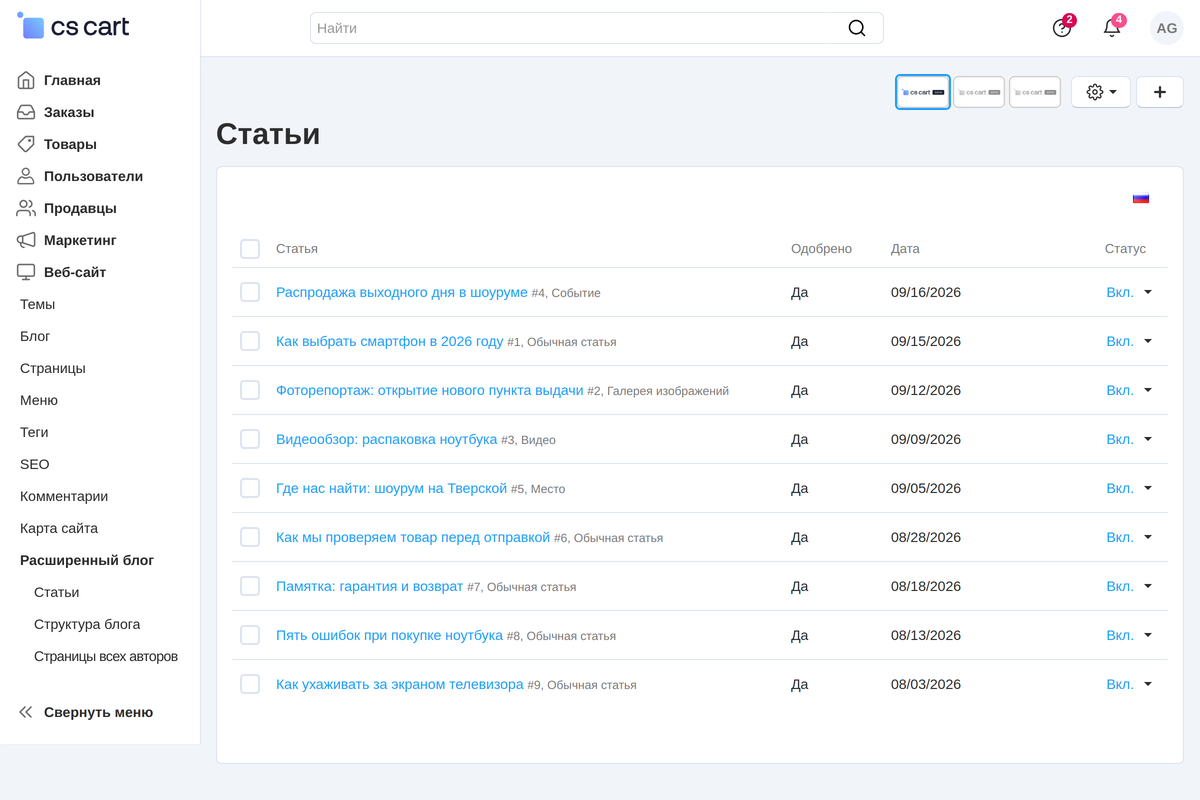Screen dimensions: 1200x800
Task: Open the Темы menu item
Action: pyautogui.click(x=38, y=304)
